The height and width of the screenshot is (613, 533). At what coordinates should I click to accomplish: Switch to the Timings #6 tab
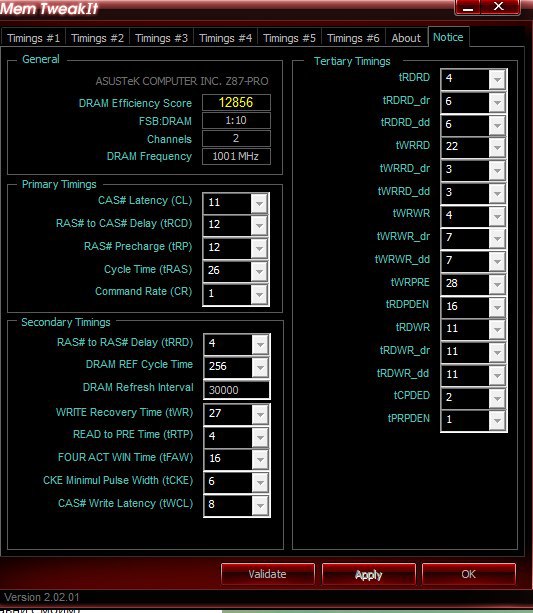coord(353,38)
